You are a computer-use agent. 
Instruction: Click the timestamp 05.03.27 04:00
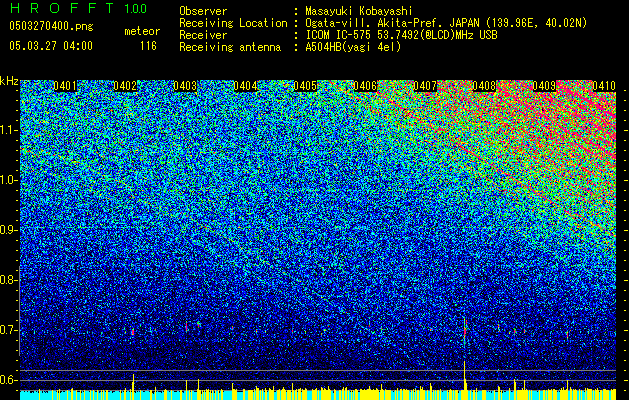(x=51, y=46)
